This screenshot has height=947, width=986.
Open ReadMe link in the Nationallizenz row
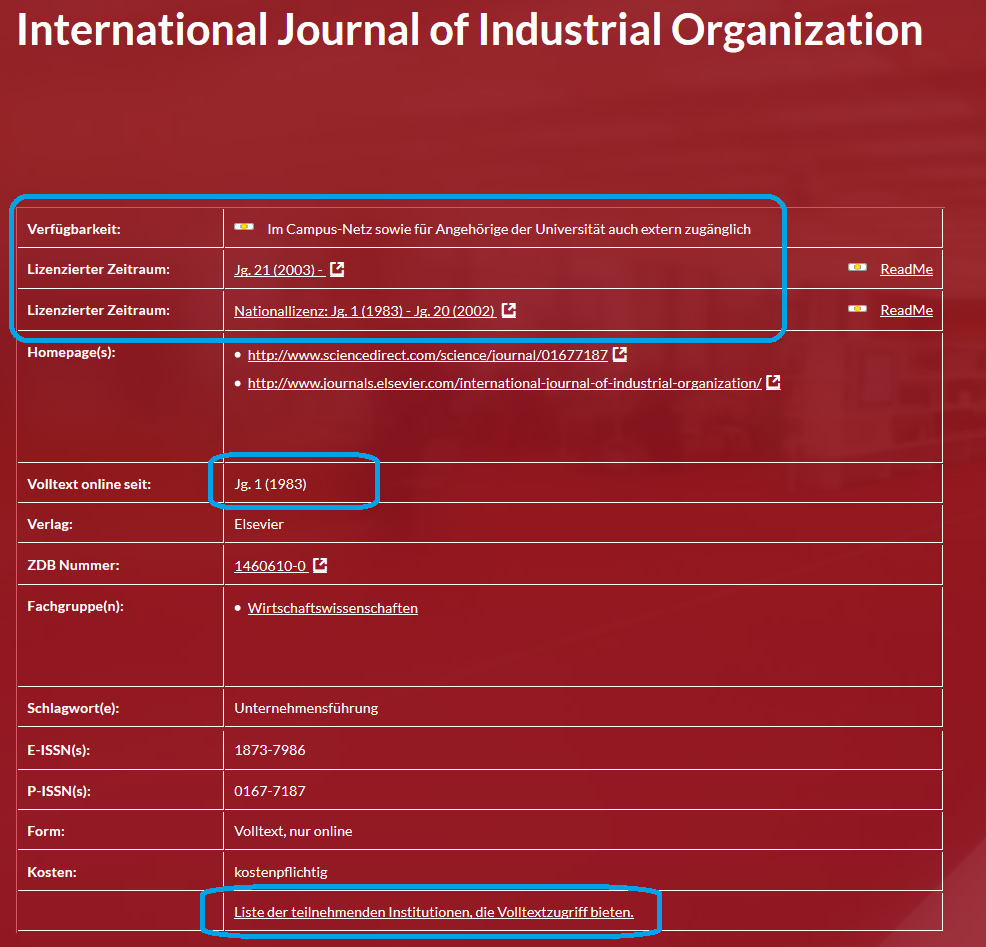point(906,310)
